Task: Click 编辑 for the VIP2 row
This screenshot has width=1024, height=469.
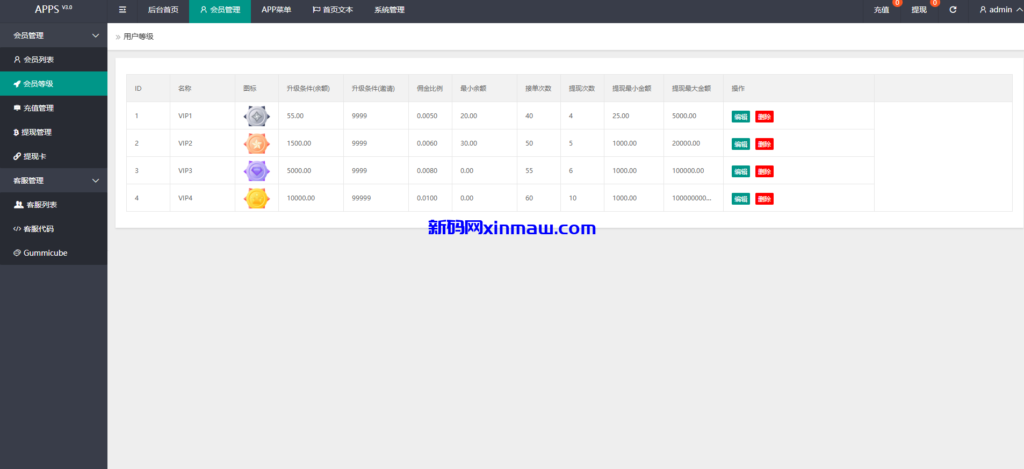Action: (741, 144)
